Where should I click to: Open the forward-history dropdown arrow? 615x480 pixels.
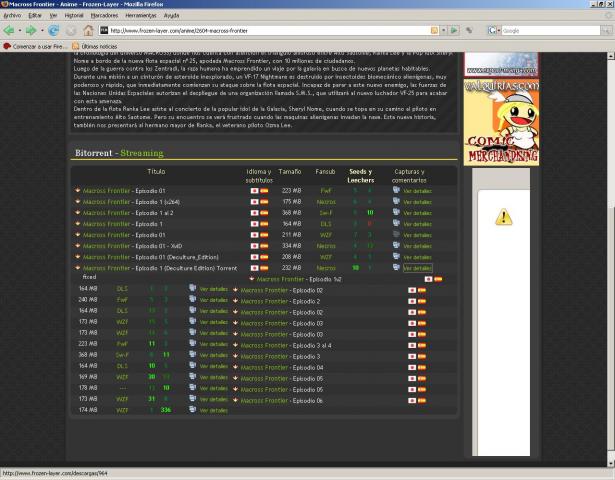pos(42,30)
